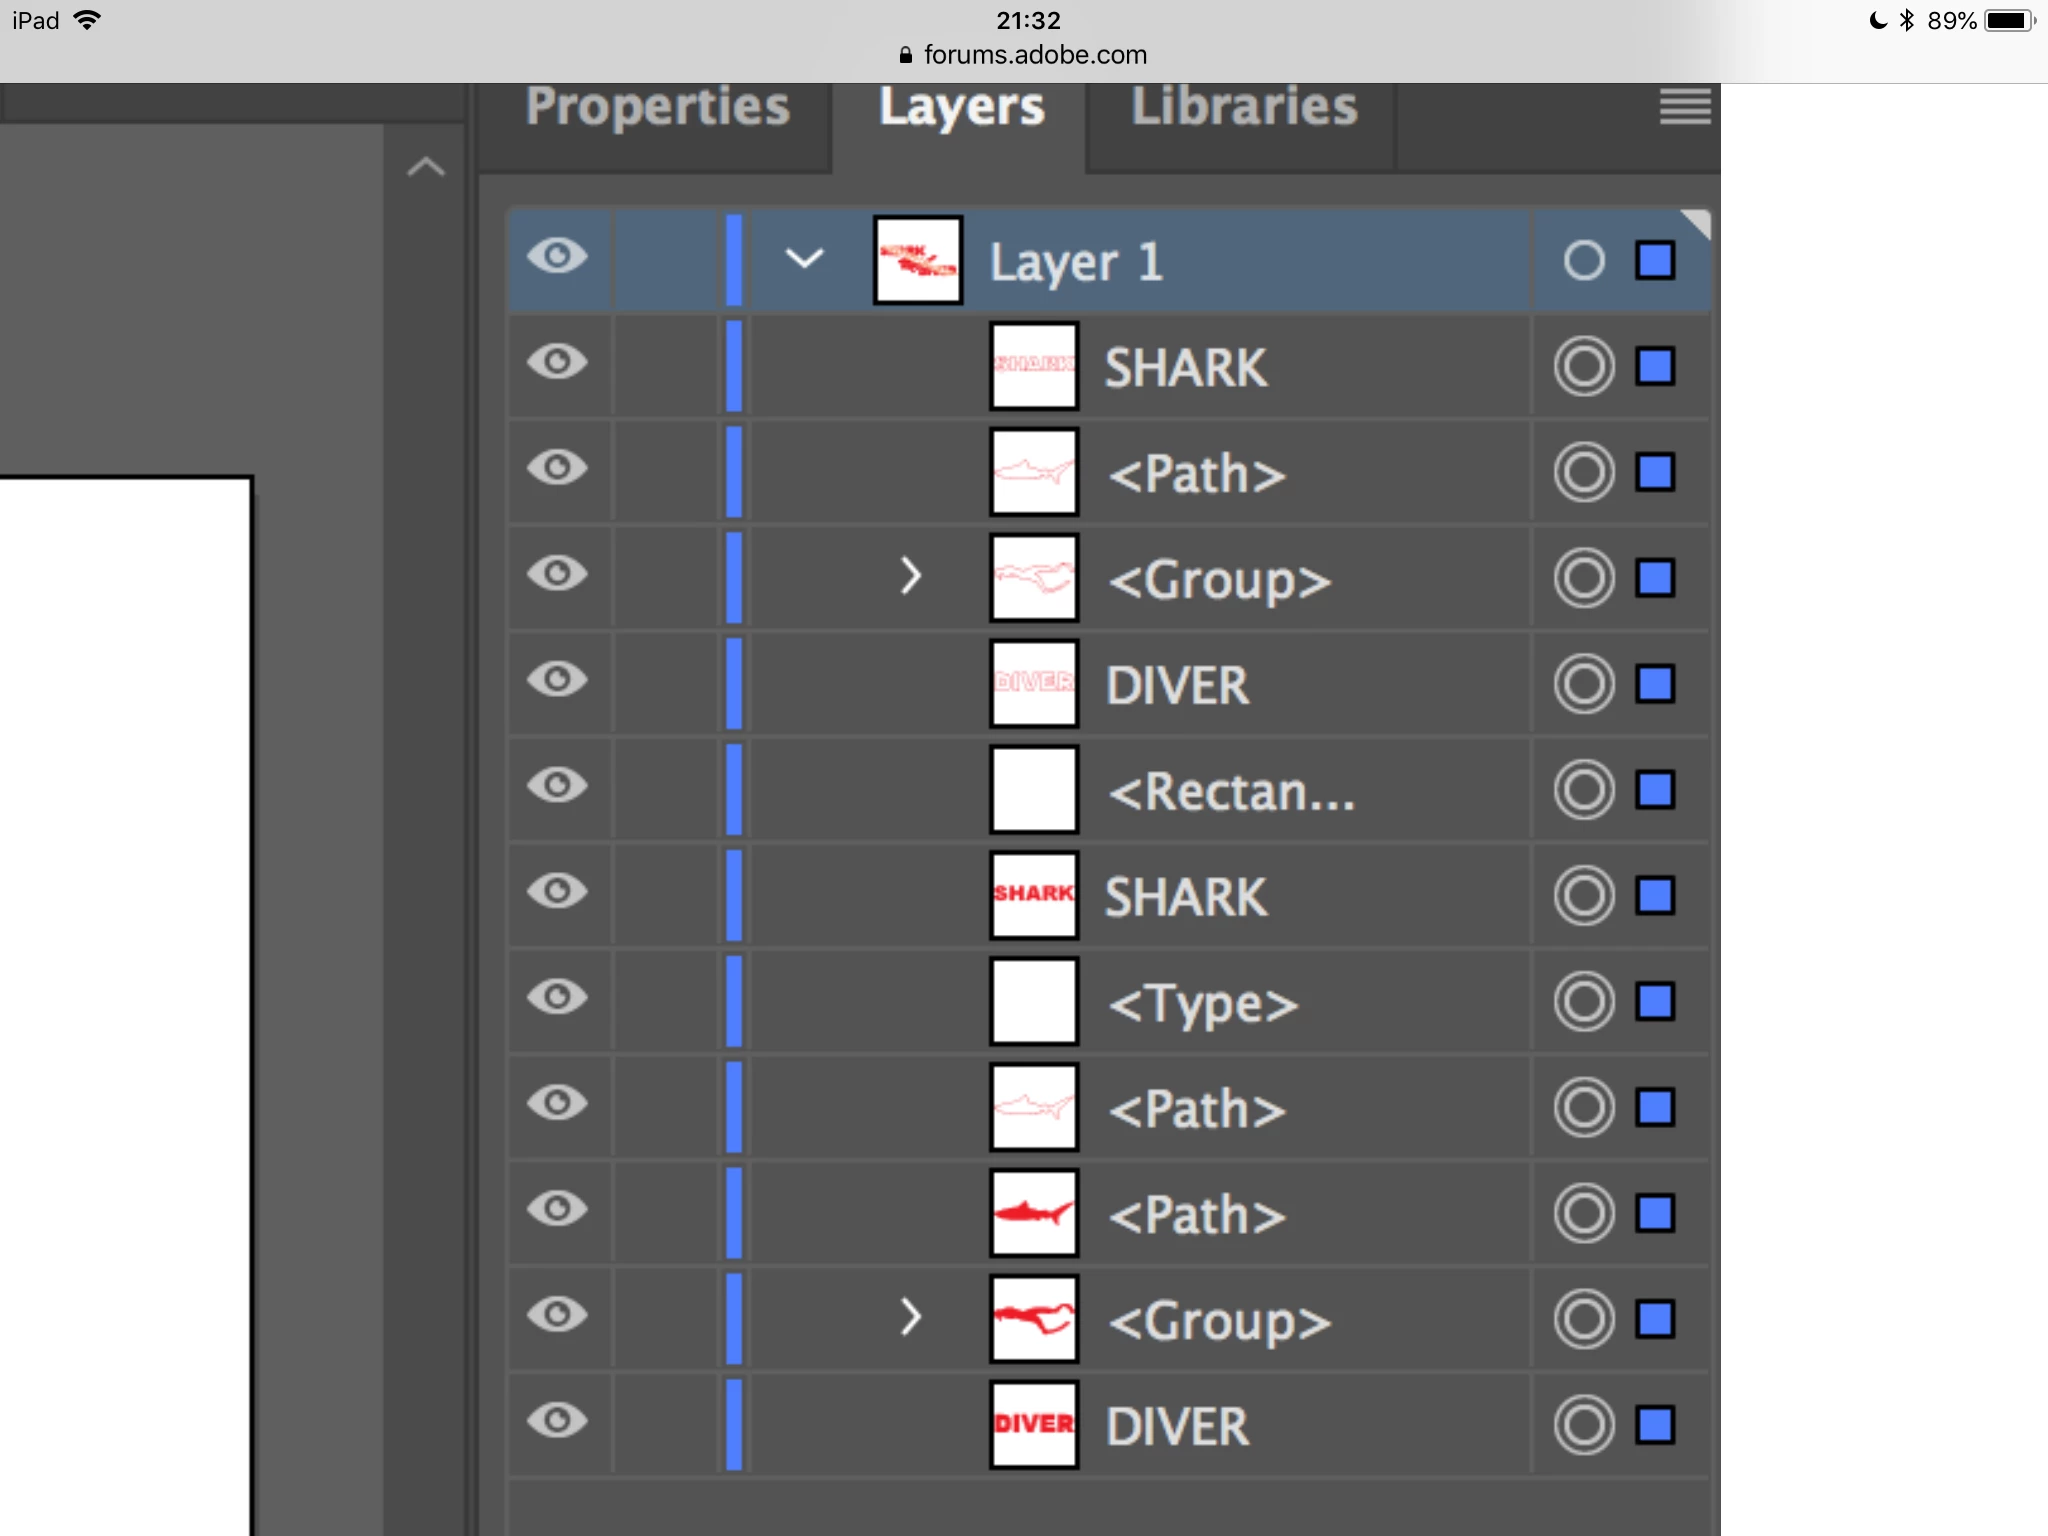The width and height of the screenshot is (2048, 1536).
Task: Expand the lower filled Group item
Action: tap(910, 1317)
